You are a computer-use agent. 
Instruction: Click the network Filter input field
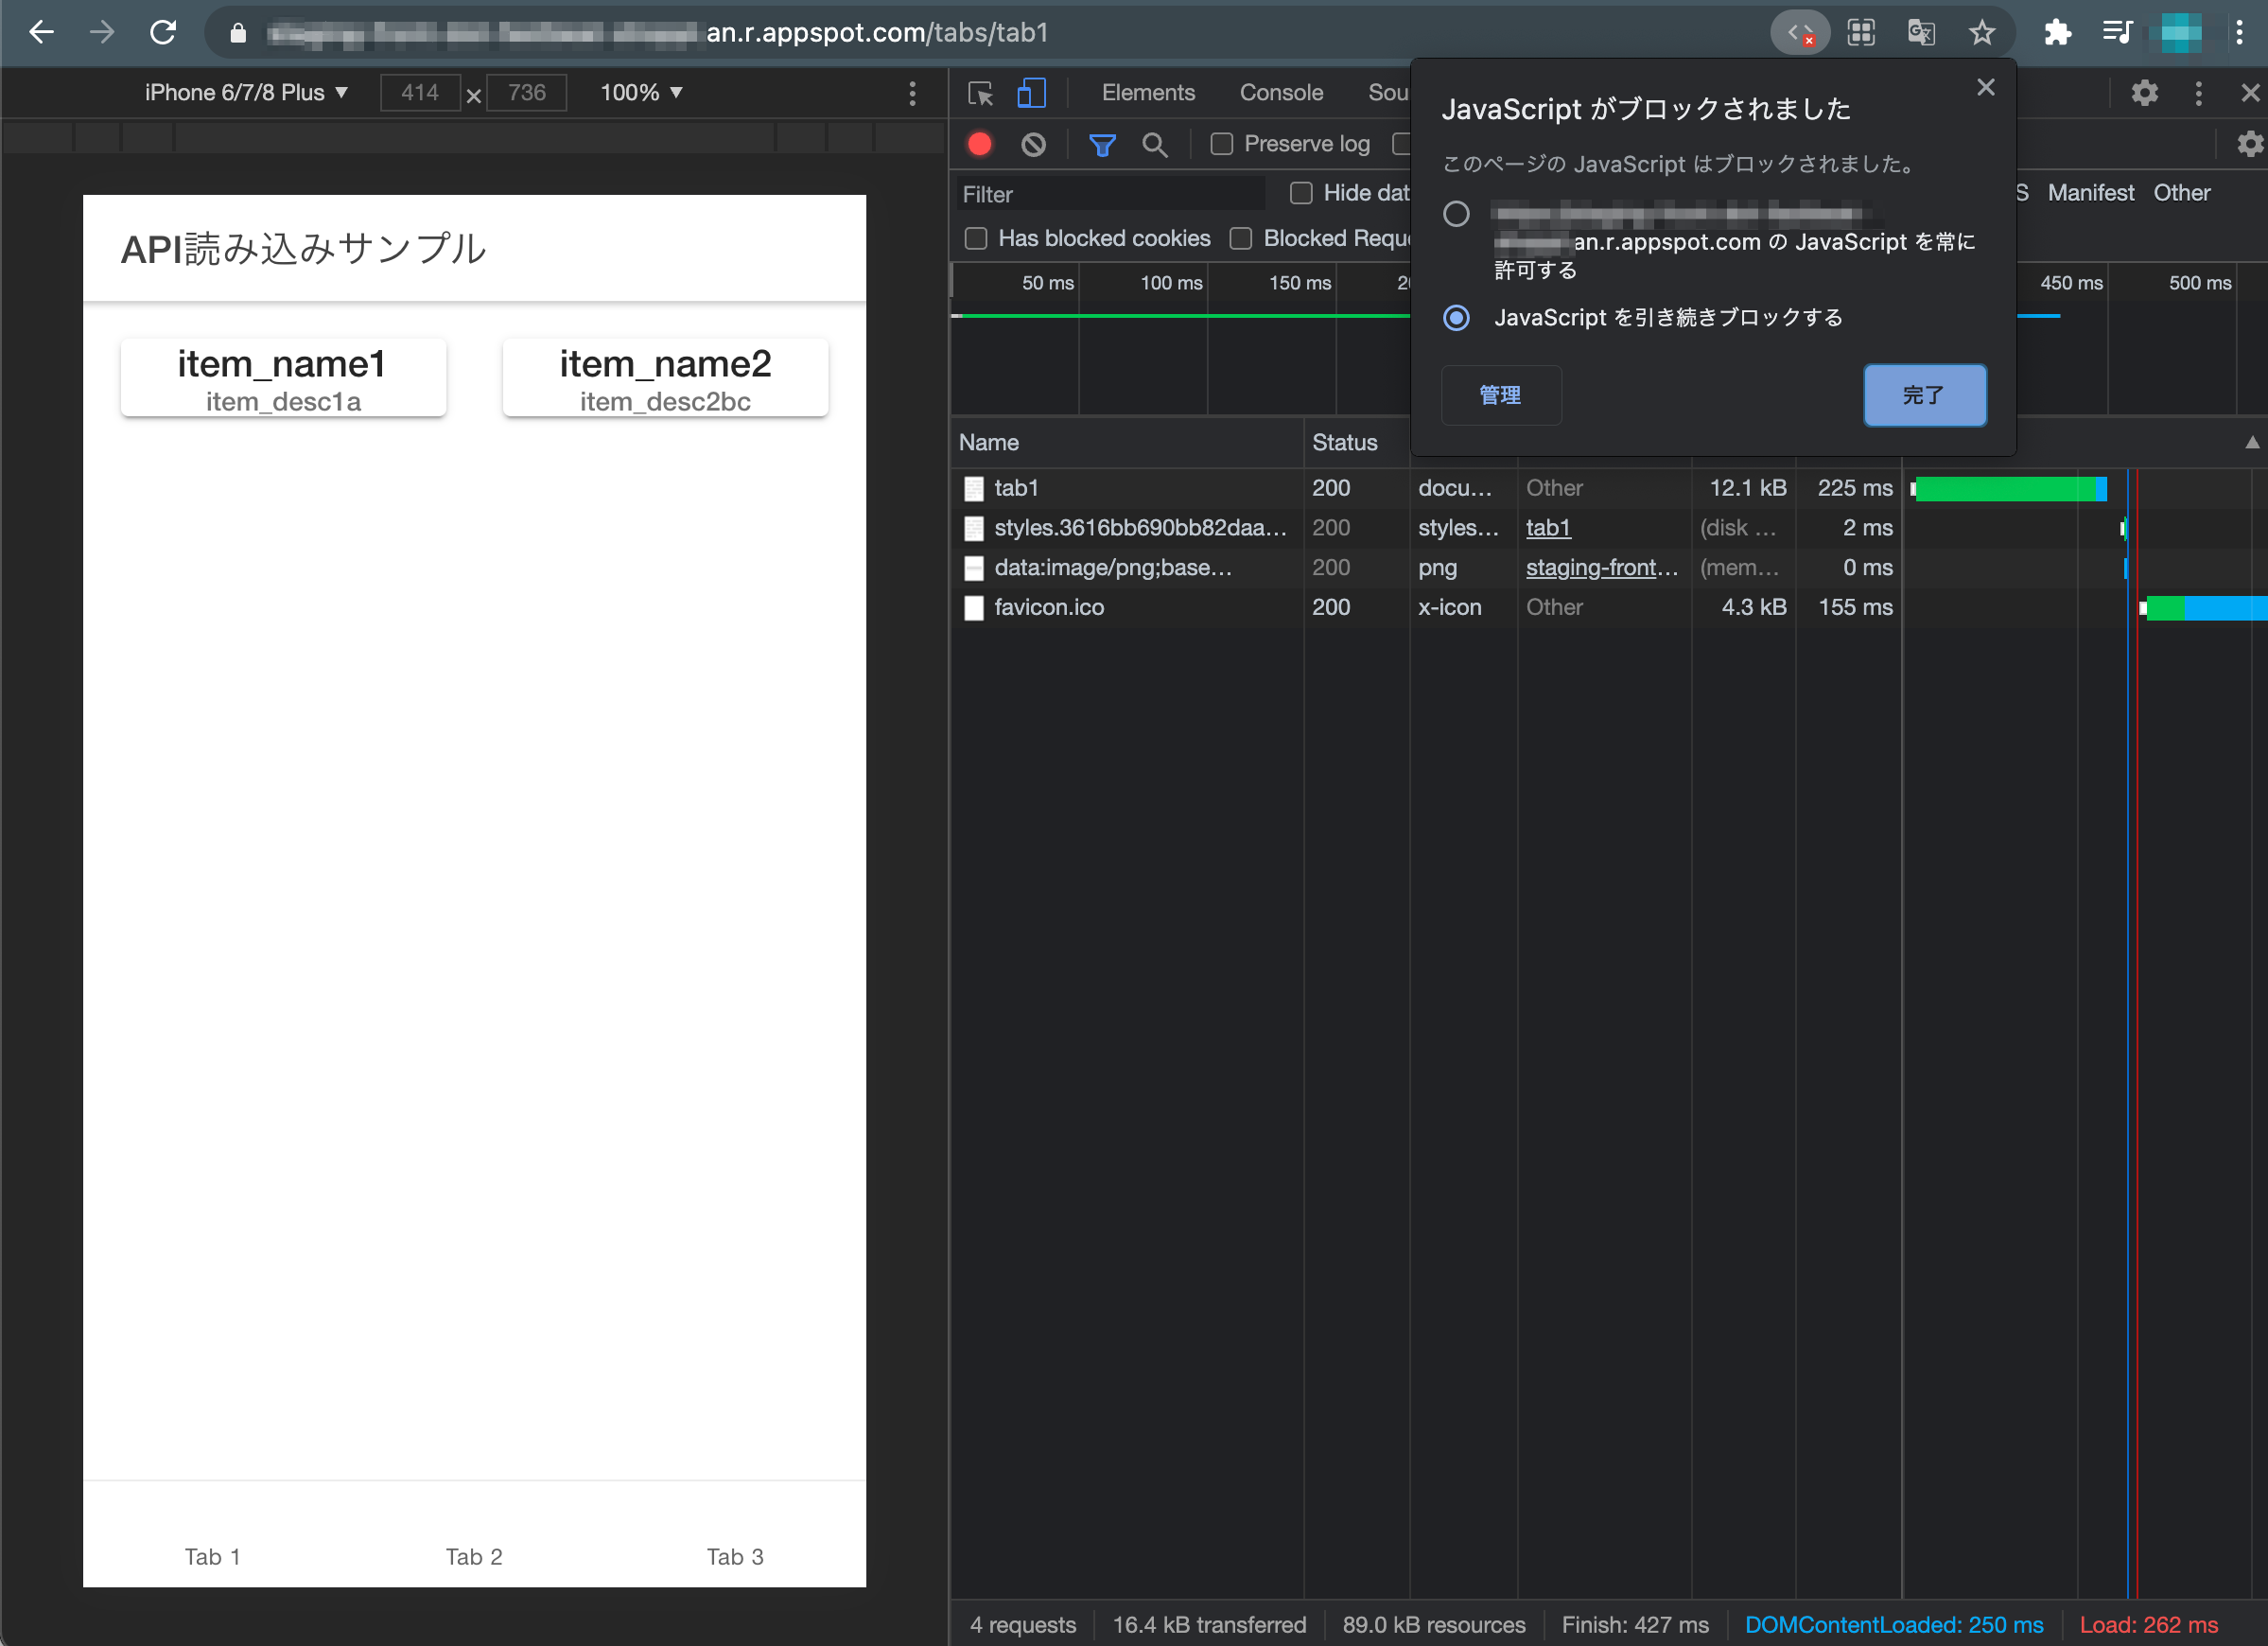coord(1110,194)
